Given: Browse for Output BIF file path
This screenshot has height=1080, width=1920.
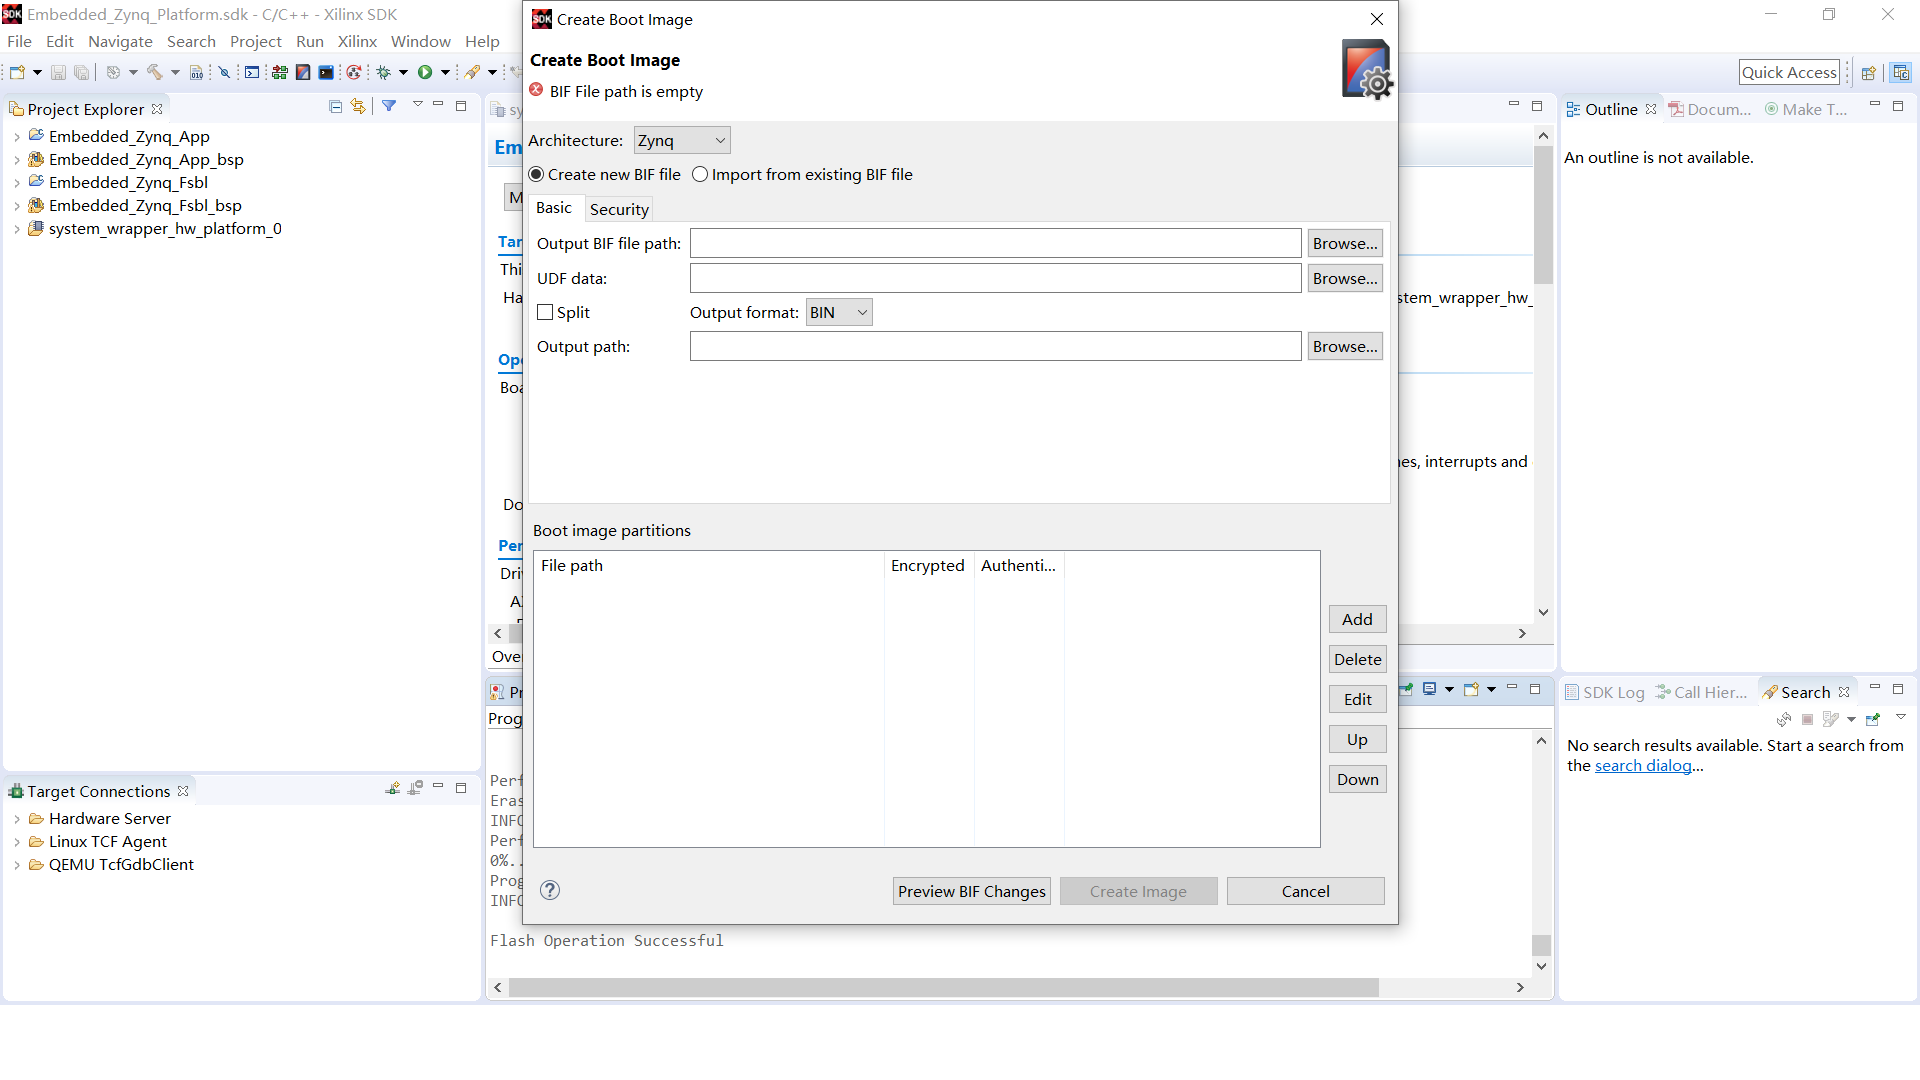Looking at the screenshot, I should pyautogui.click(x=1344, y=243).
